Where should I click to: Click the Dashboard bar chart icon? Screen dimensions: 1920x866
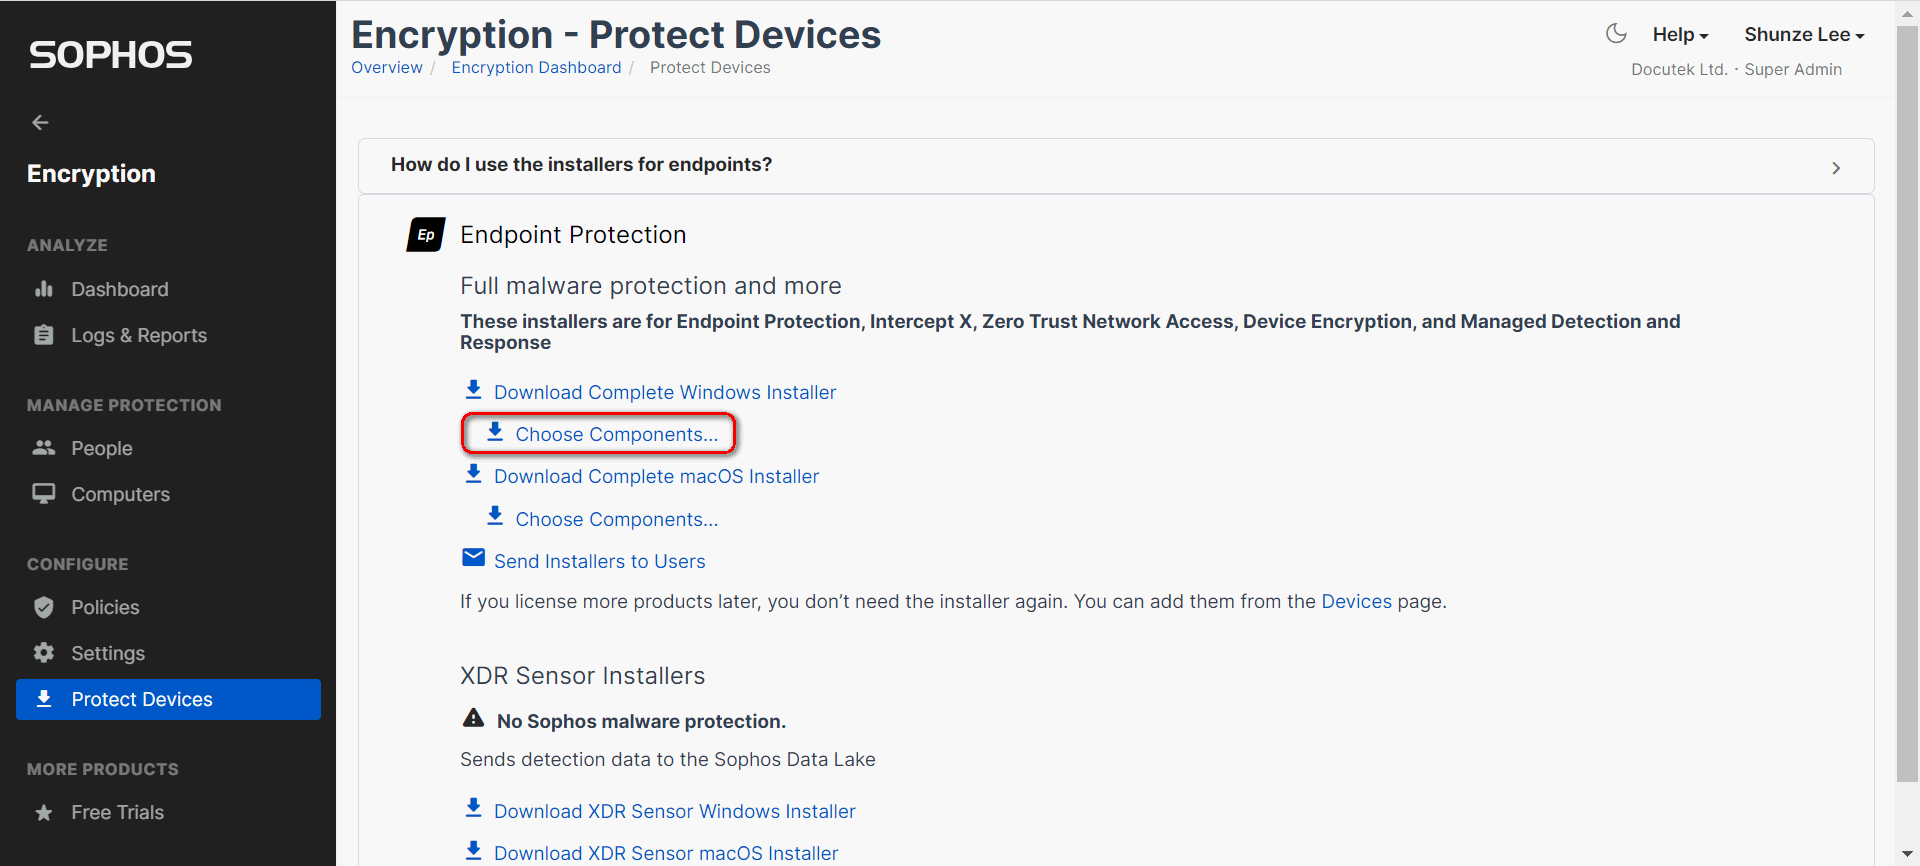44,289
